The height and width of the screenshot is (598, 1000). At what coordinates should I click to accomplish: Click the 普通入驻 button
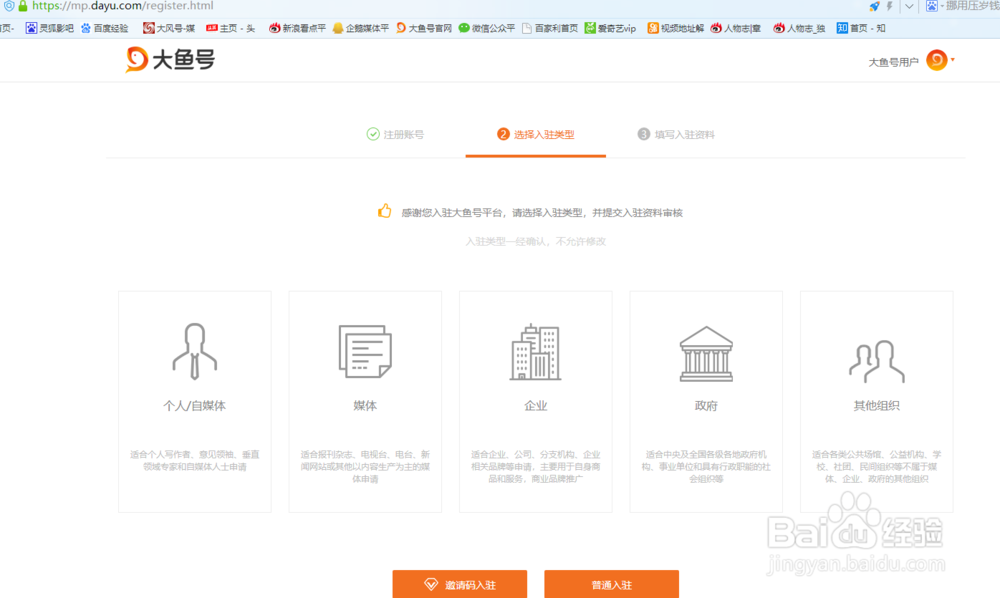pos(612,584)
